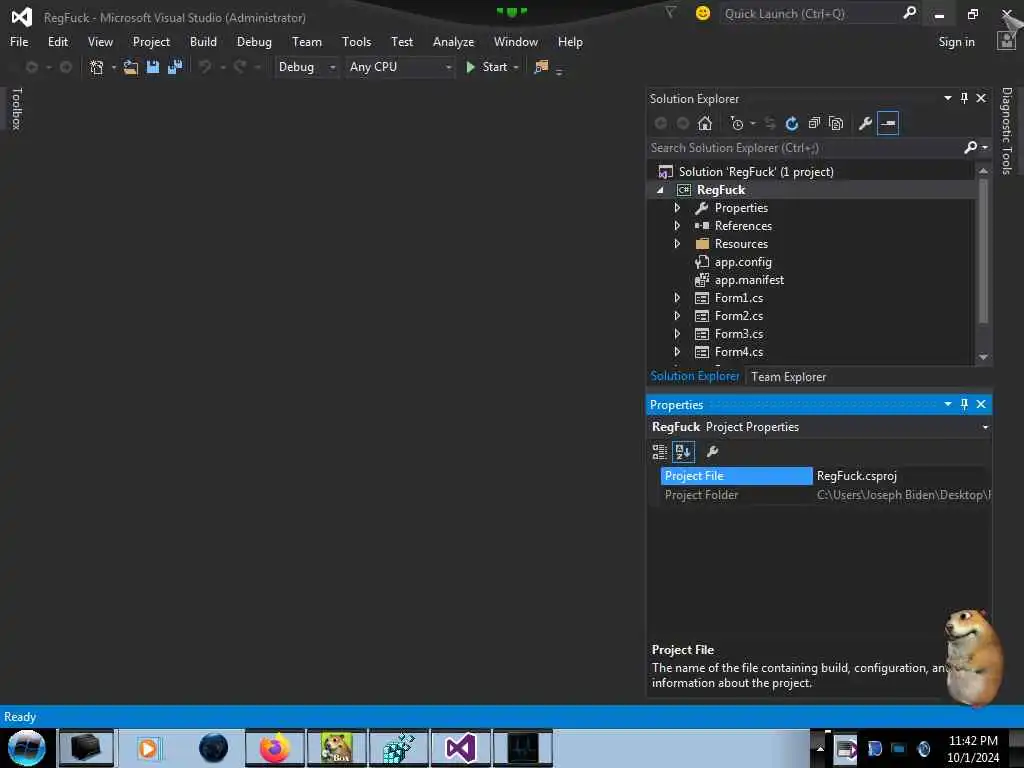Expand the Properties node in Solution Explorer

click(x=677, y=208)
